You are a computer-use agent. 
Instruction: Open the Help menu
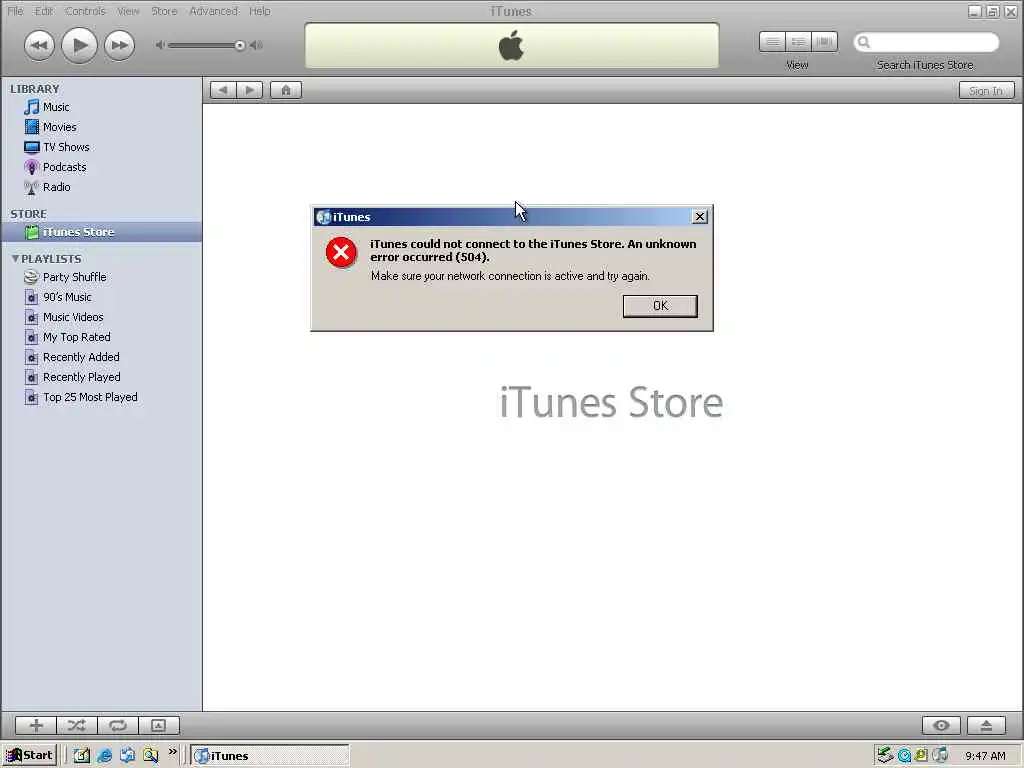click(259, 11)
